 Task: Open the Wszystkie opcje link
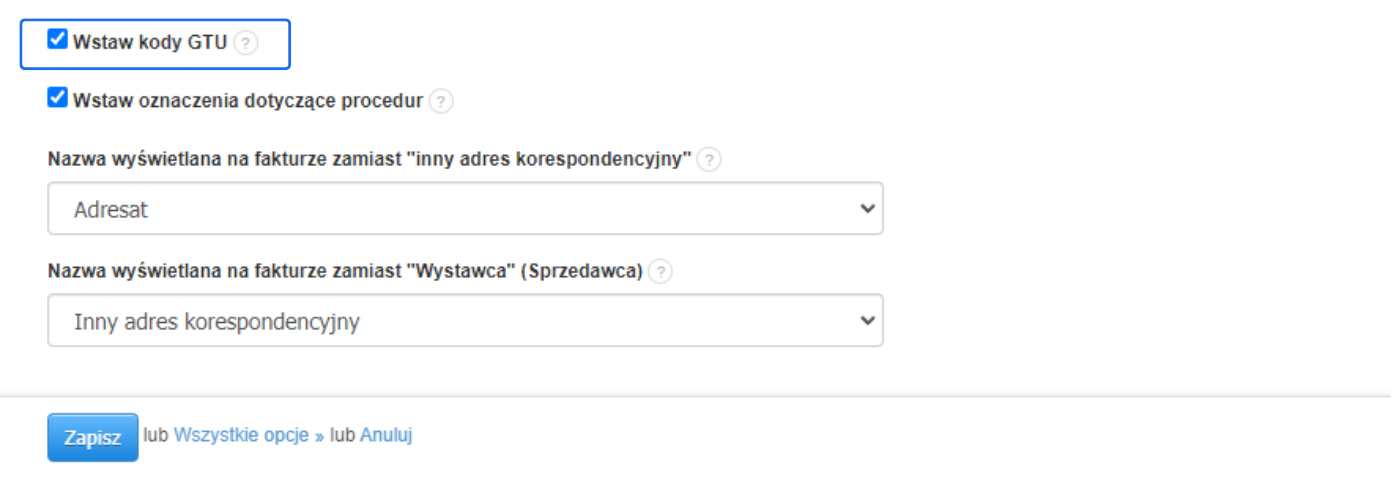[x=241, y=436]
